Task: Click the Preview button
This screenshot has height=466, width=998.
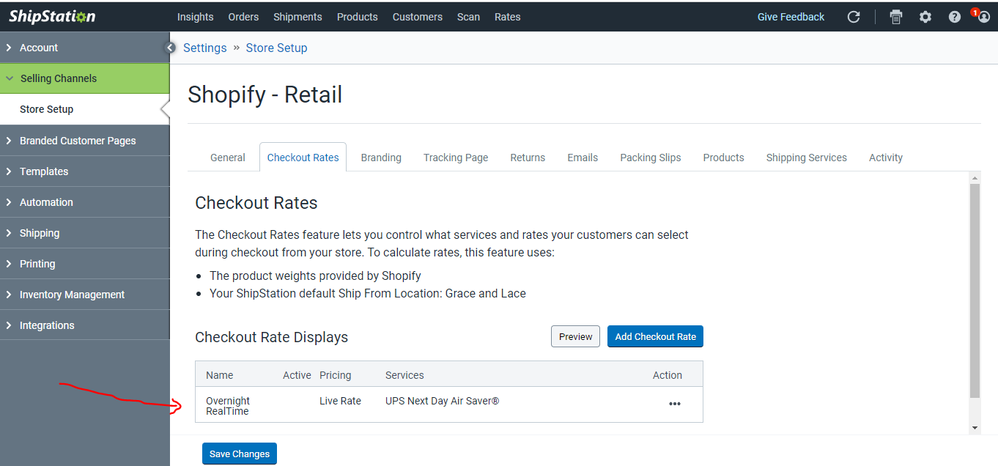Action: (575, 337)
